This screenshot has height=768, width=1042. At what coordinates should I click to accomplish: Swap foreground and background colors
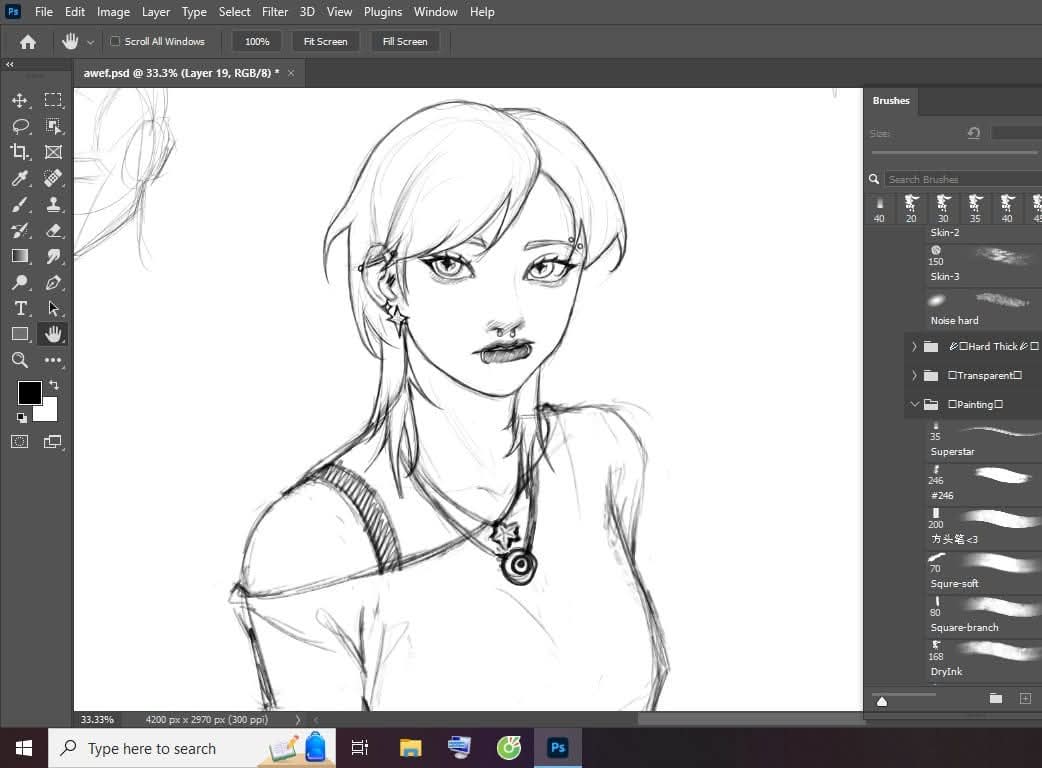54,385
